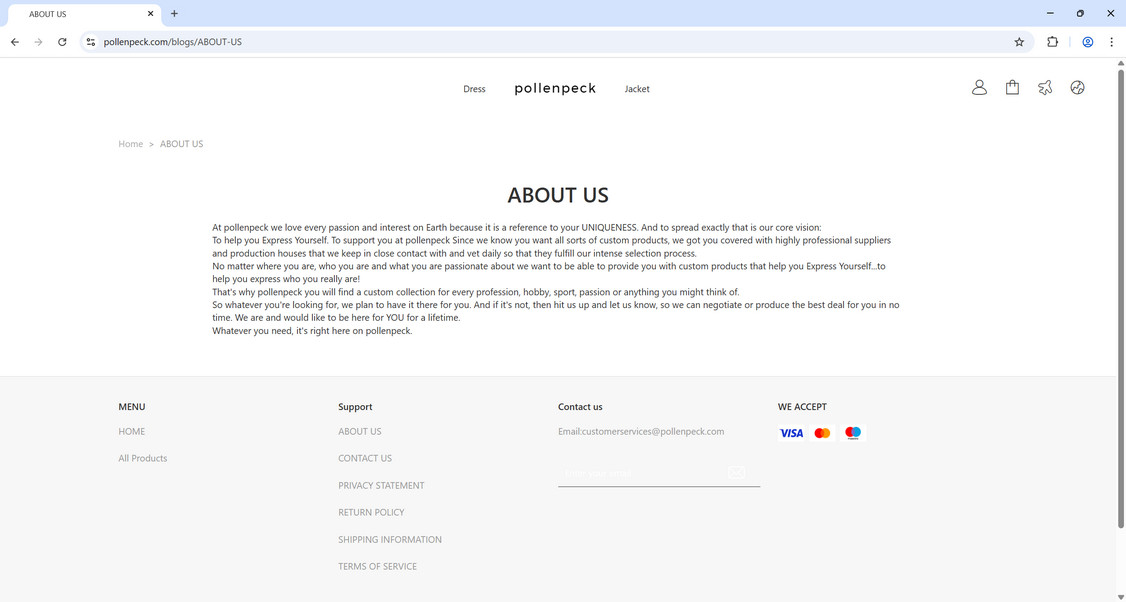Open the browser extensions puzzle icon
This screenshot has width=1126, height=602.
[x=1052, y=42]
